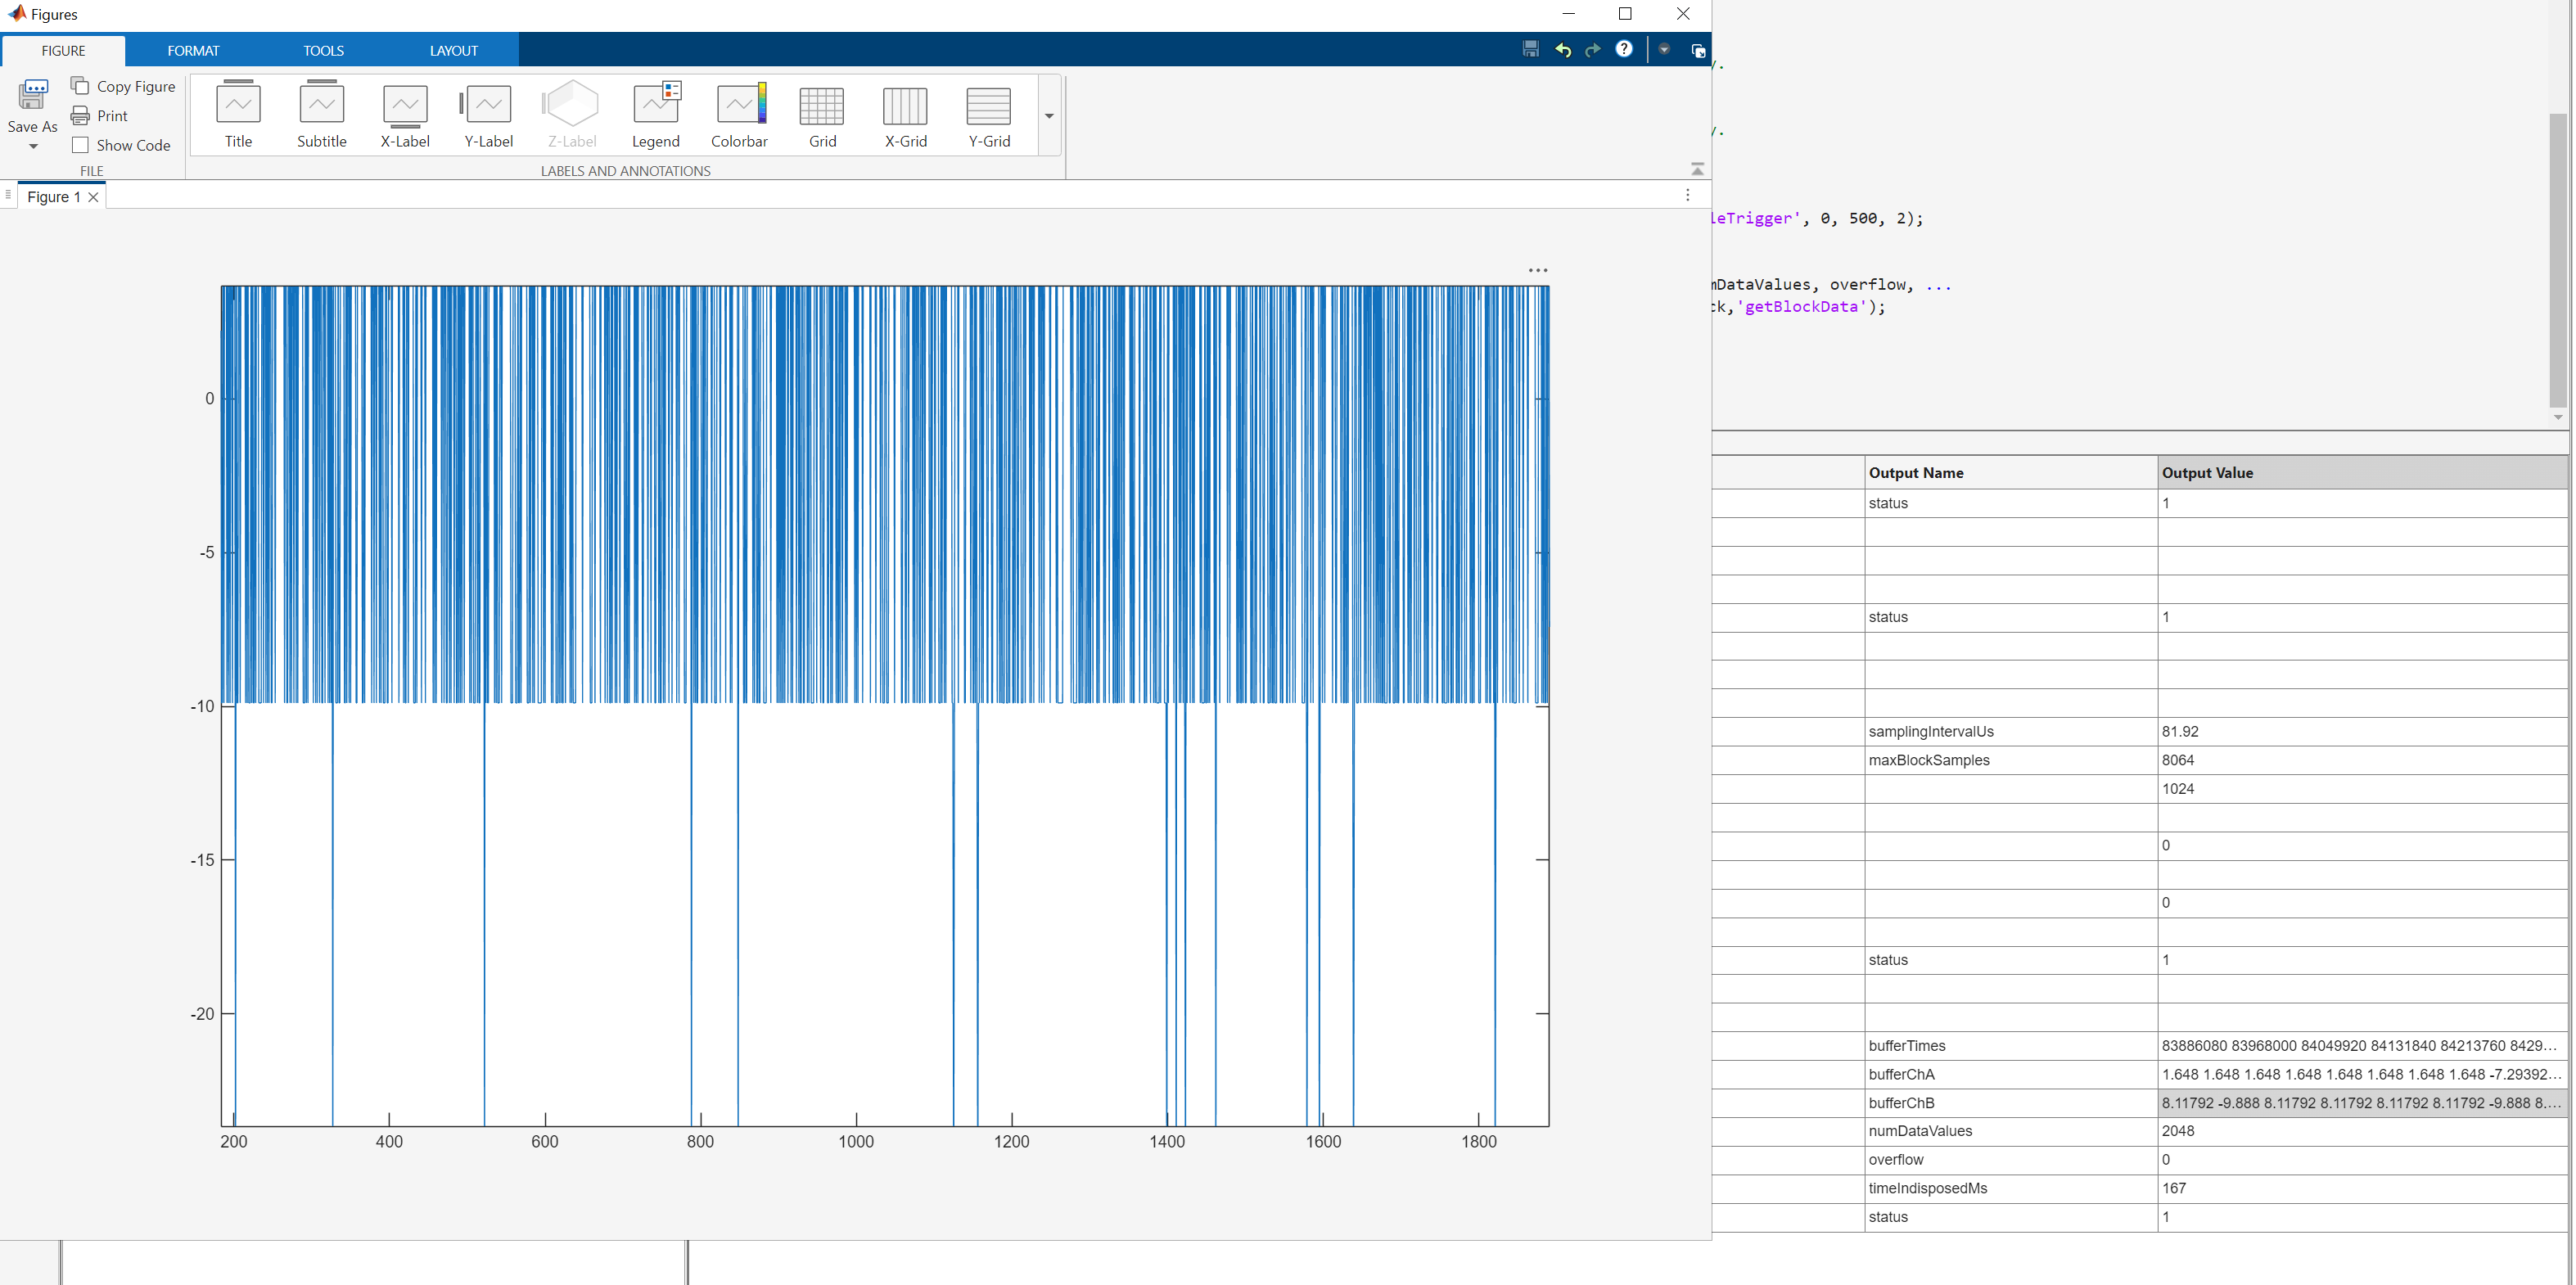Toggle the Show Code checkbox

point(81,145)
